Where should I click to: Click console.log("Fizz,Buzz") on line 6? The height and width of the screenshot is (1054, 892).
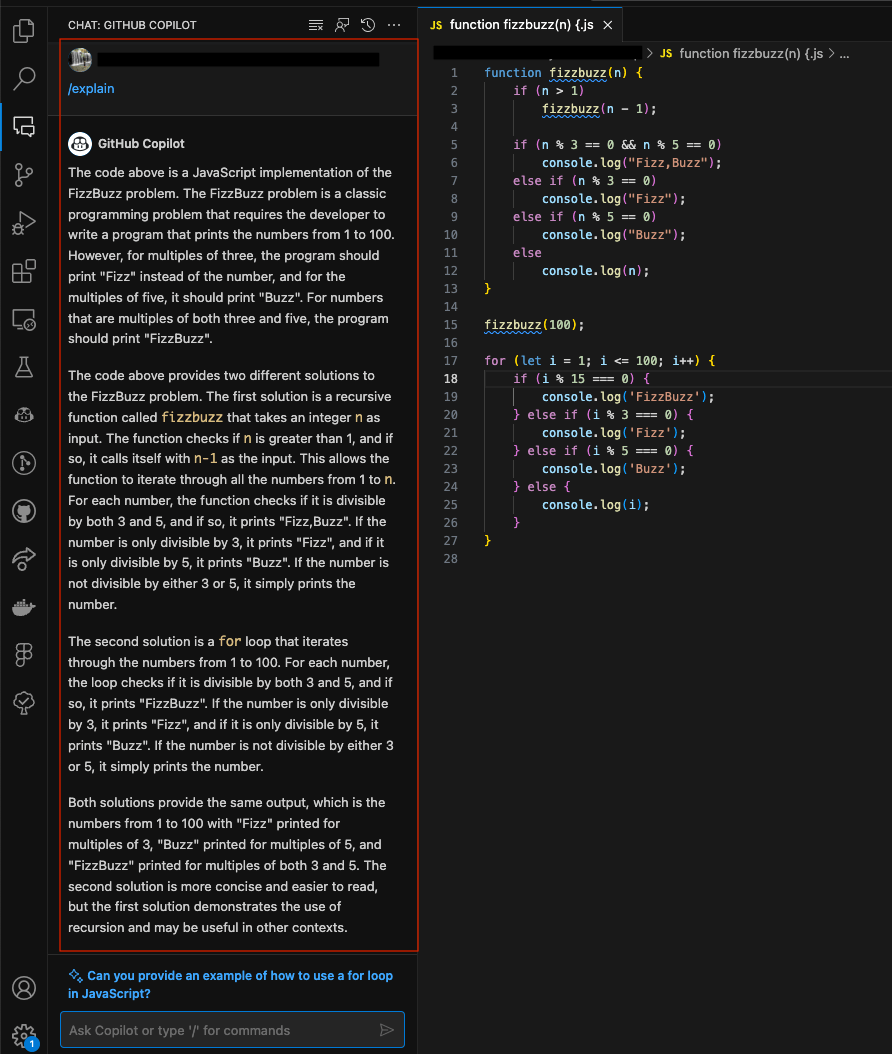pos(631,163)
